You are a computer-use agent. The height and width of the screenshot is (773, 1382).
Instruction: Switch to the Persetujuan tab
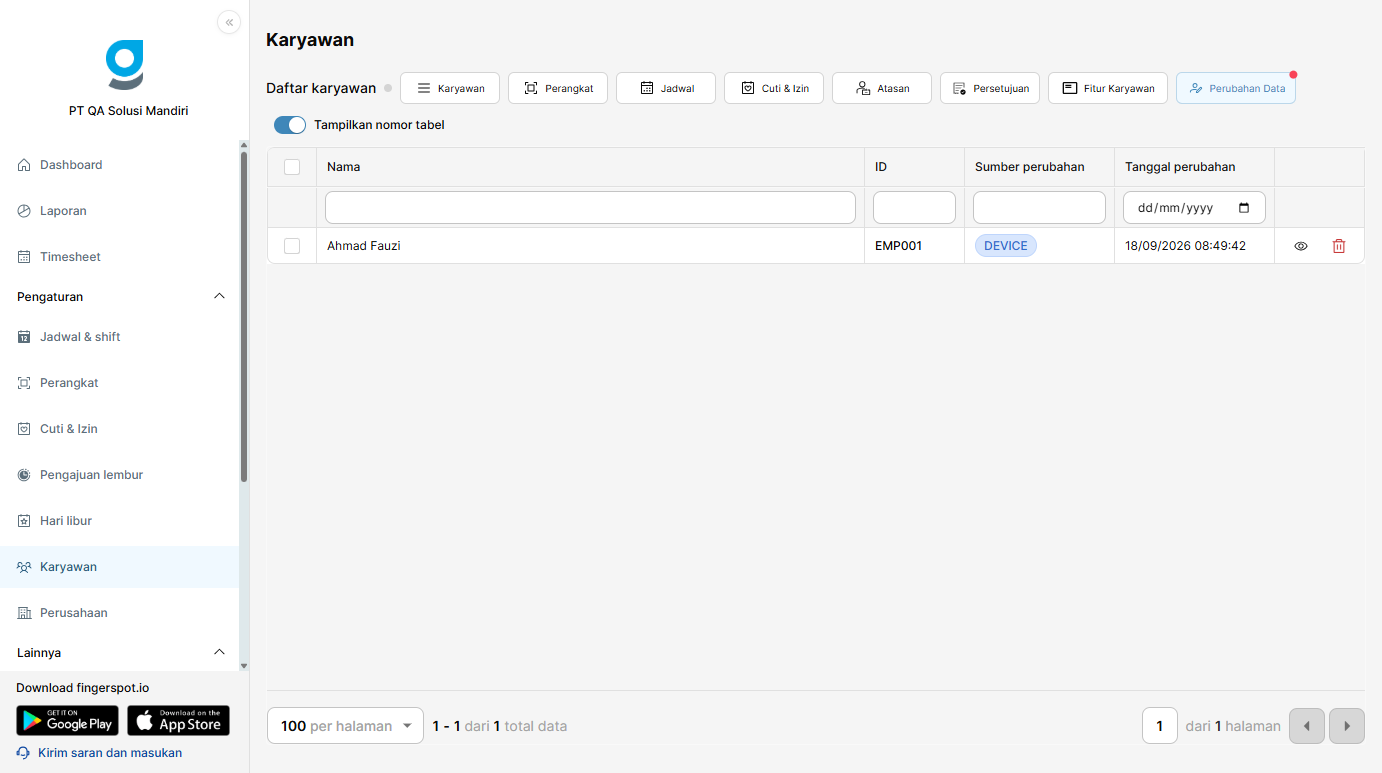coord(990,88)
